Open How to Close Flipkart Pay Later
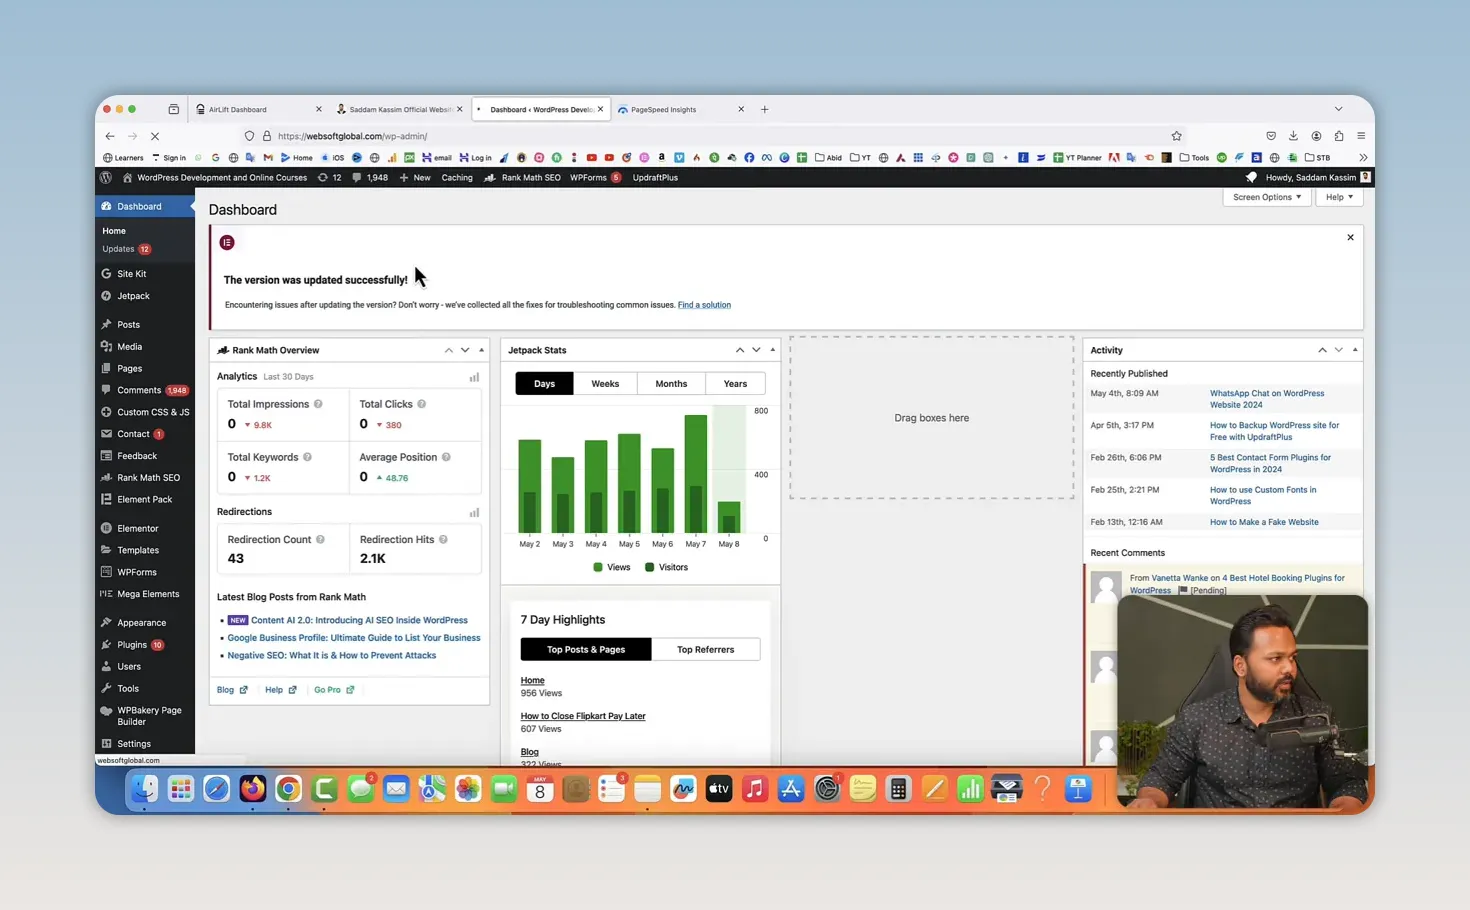The height and width of the screenshot is (910, 1470). pos(583,716)
